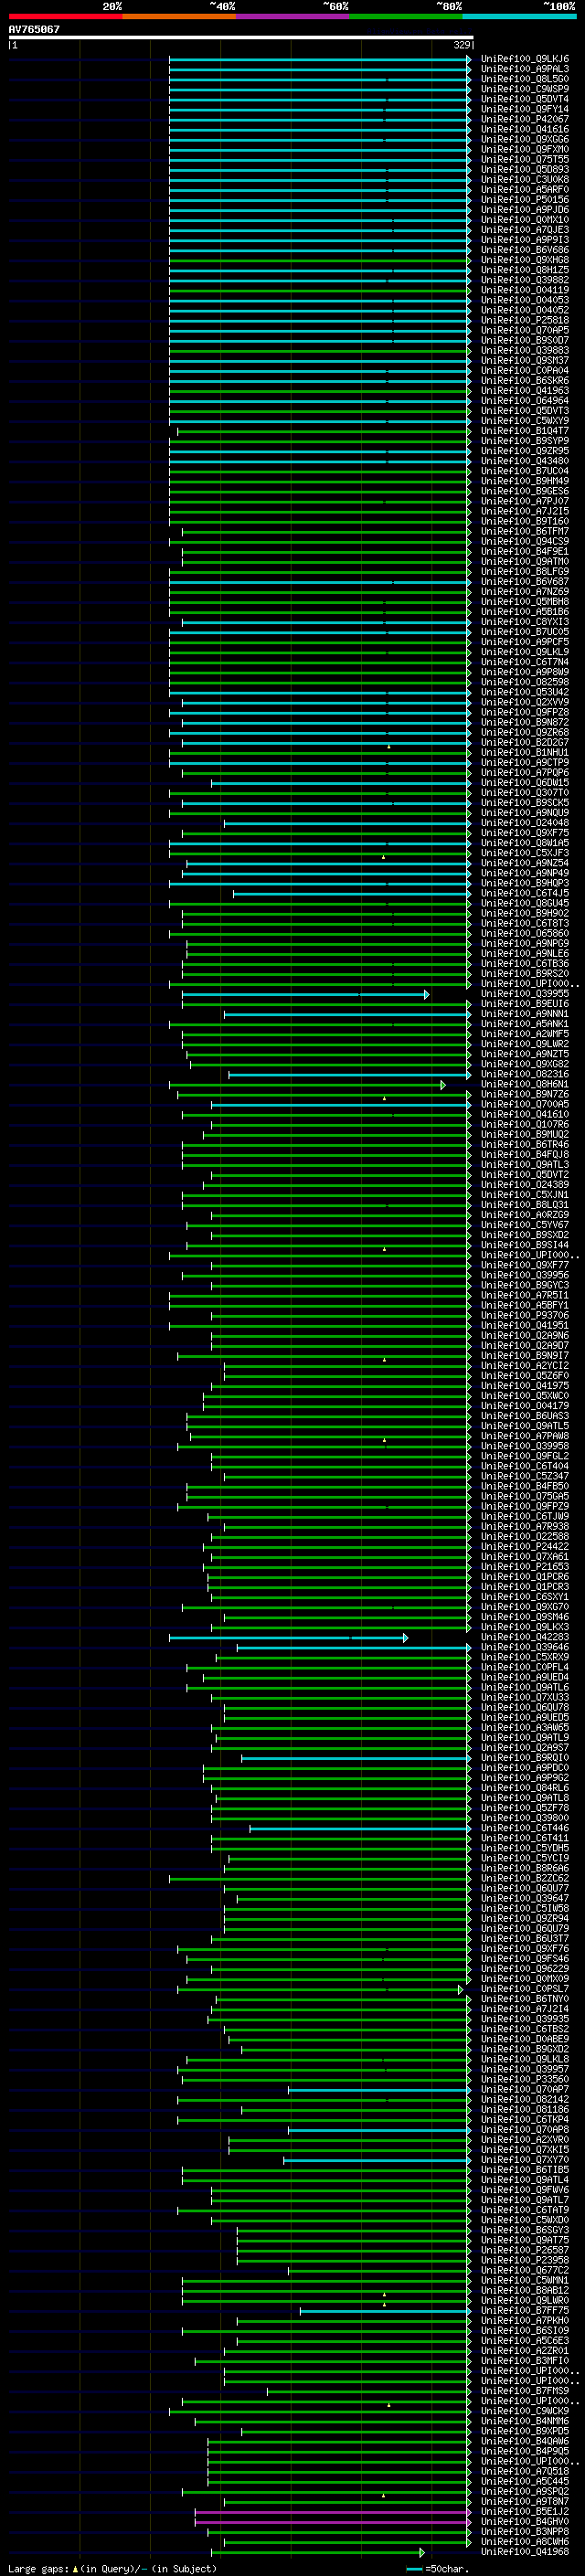The width and height of the screenshot is (585, 2576).
Task: Select hit UniRef100_B6V686
Action: click(524, 250)
